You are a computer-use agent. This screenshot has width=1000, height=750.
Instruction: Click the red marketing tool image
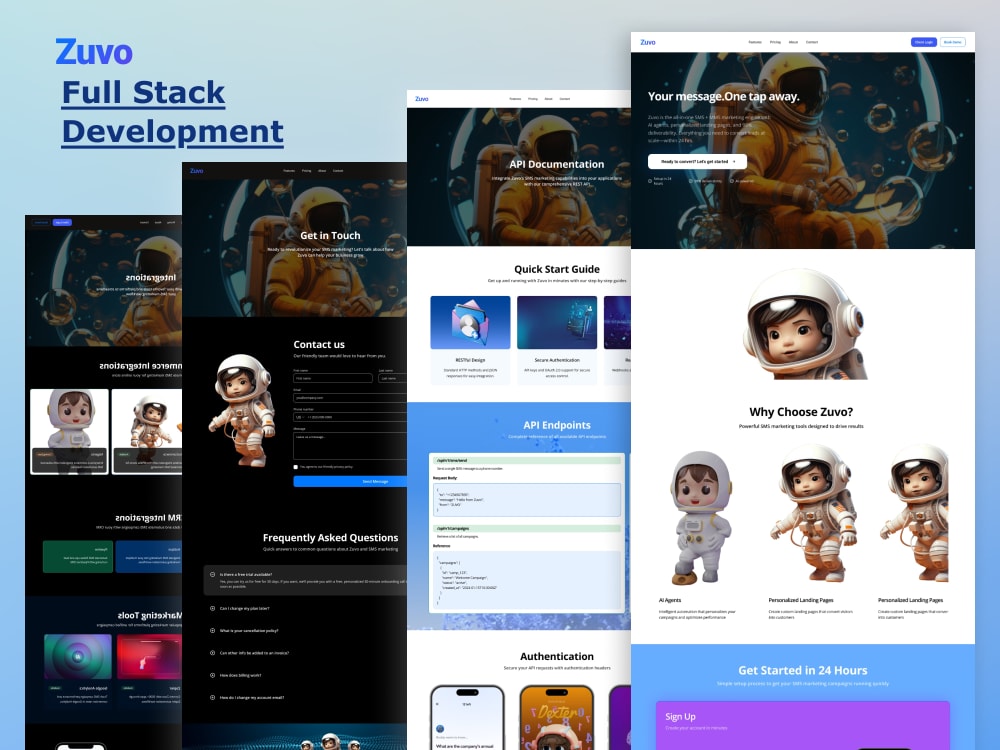tap(150, 657)
